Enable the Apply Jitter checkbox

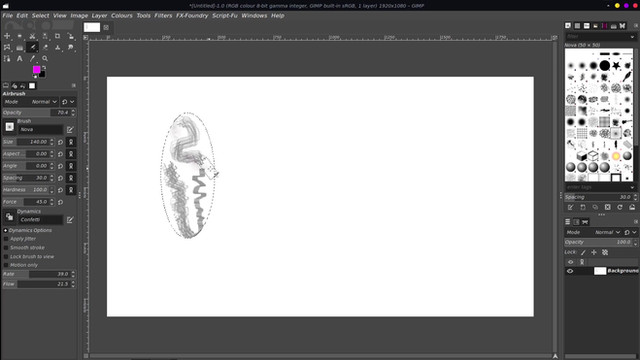pos(6,239)
